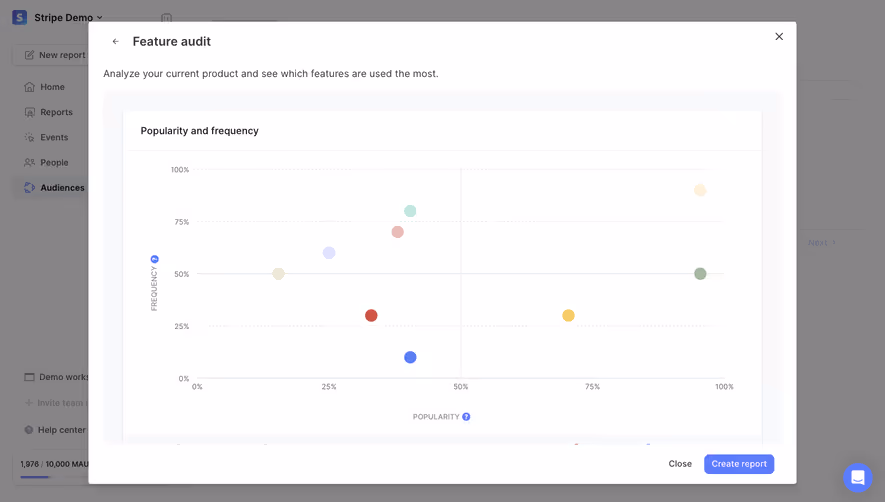Go back using the Feature audit arrow
Image resolution: width=885 pixels, height=502 pixels.
115,41
